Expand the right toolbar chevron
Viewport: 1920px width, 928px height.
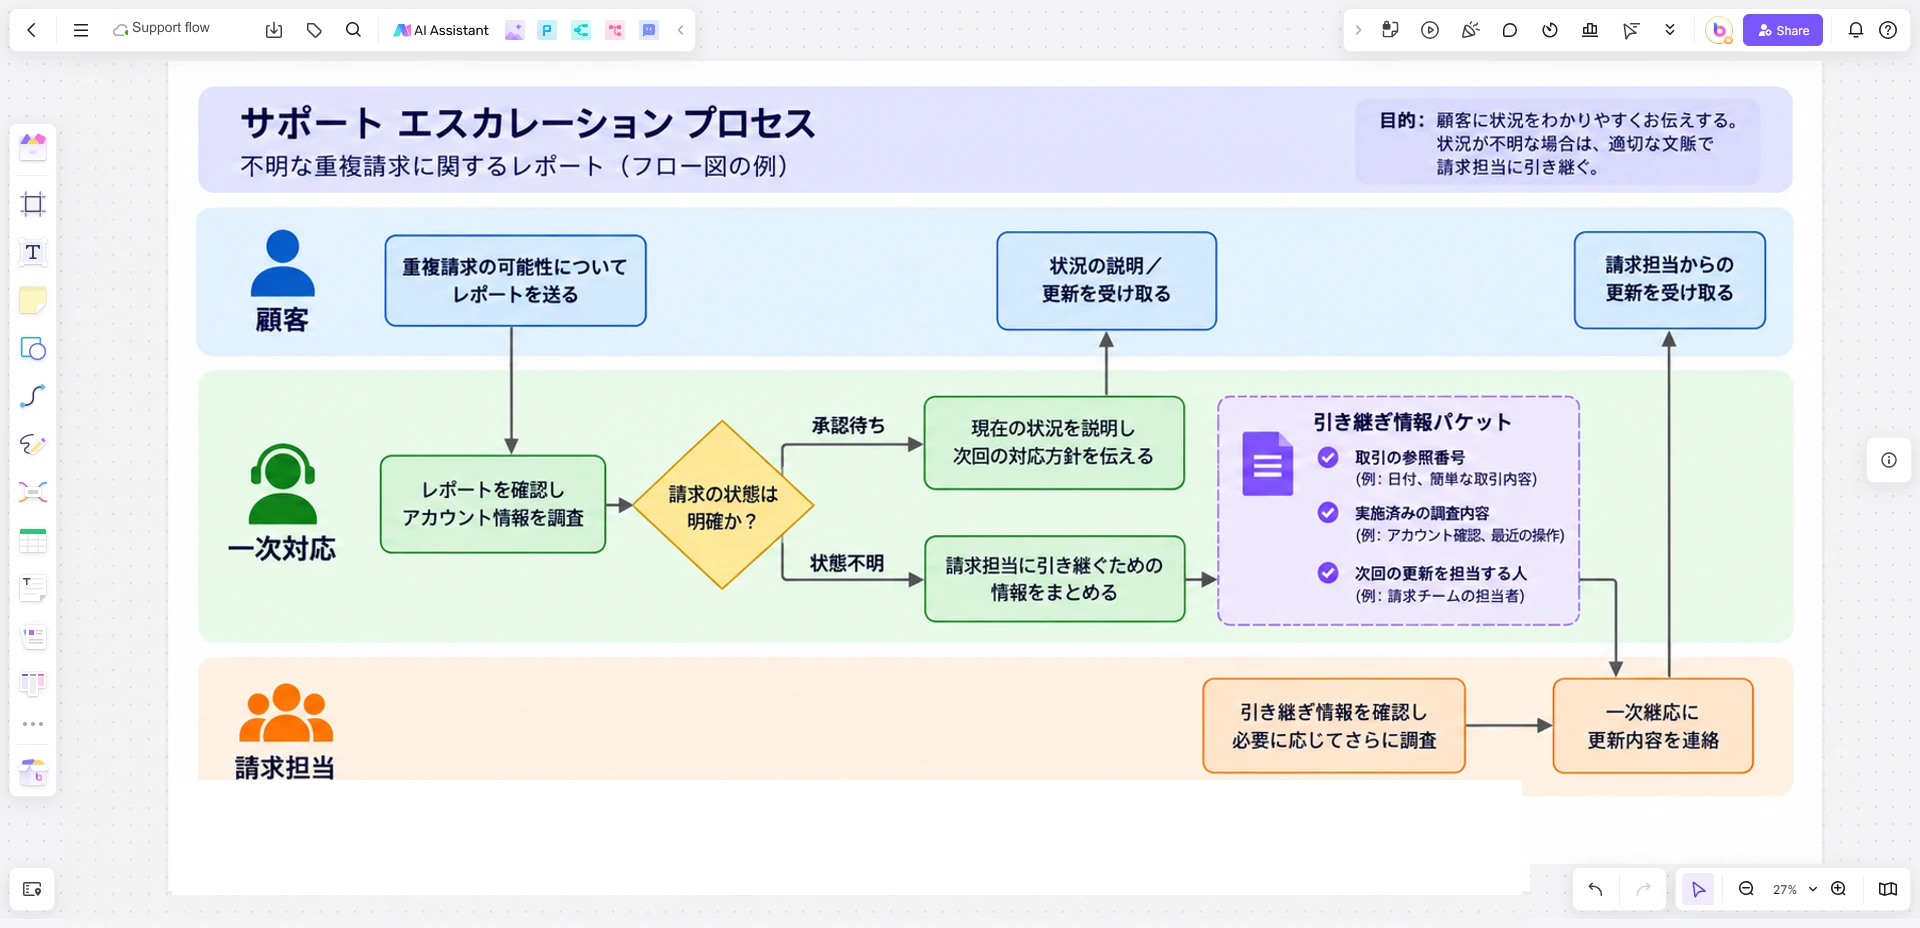(x=1358, y=30)
